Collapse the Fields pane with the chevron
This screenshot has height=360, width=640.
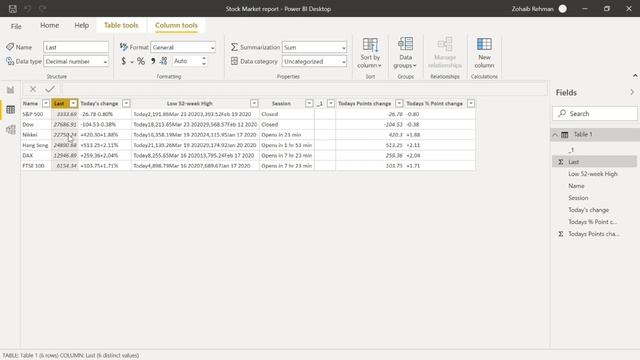click(632, 92)
